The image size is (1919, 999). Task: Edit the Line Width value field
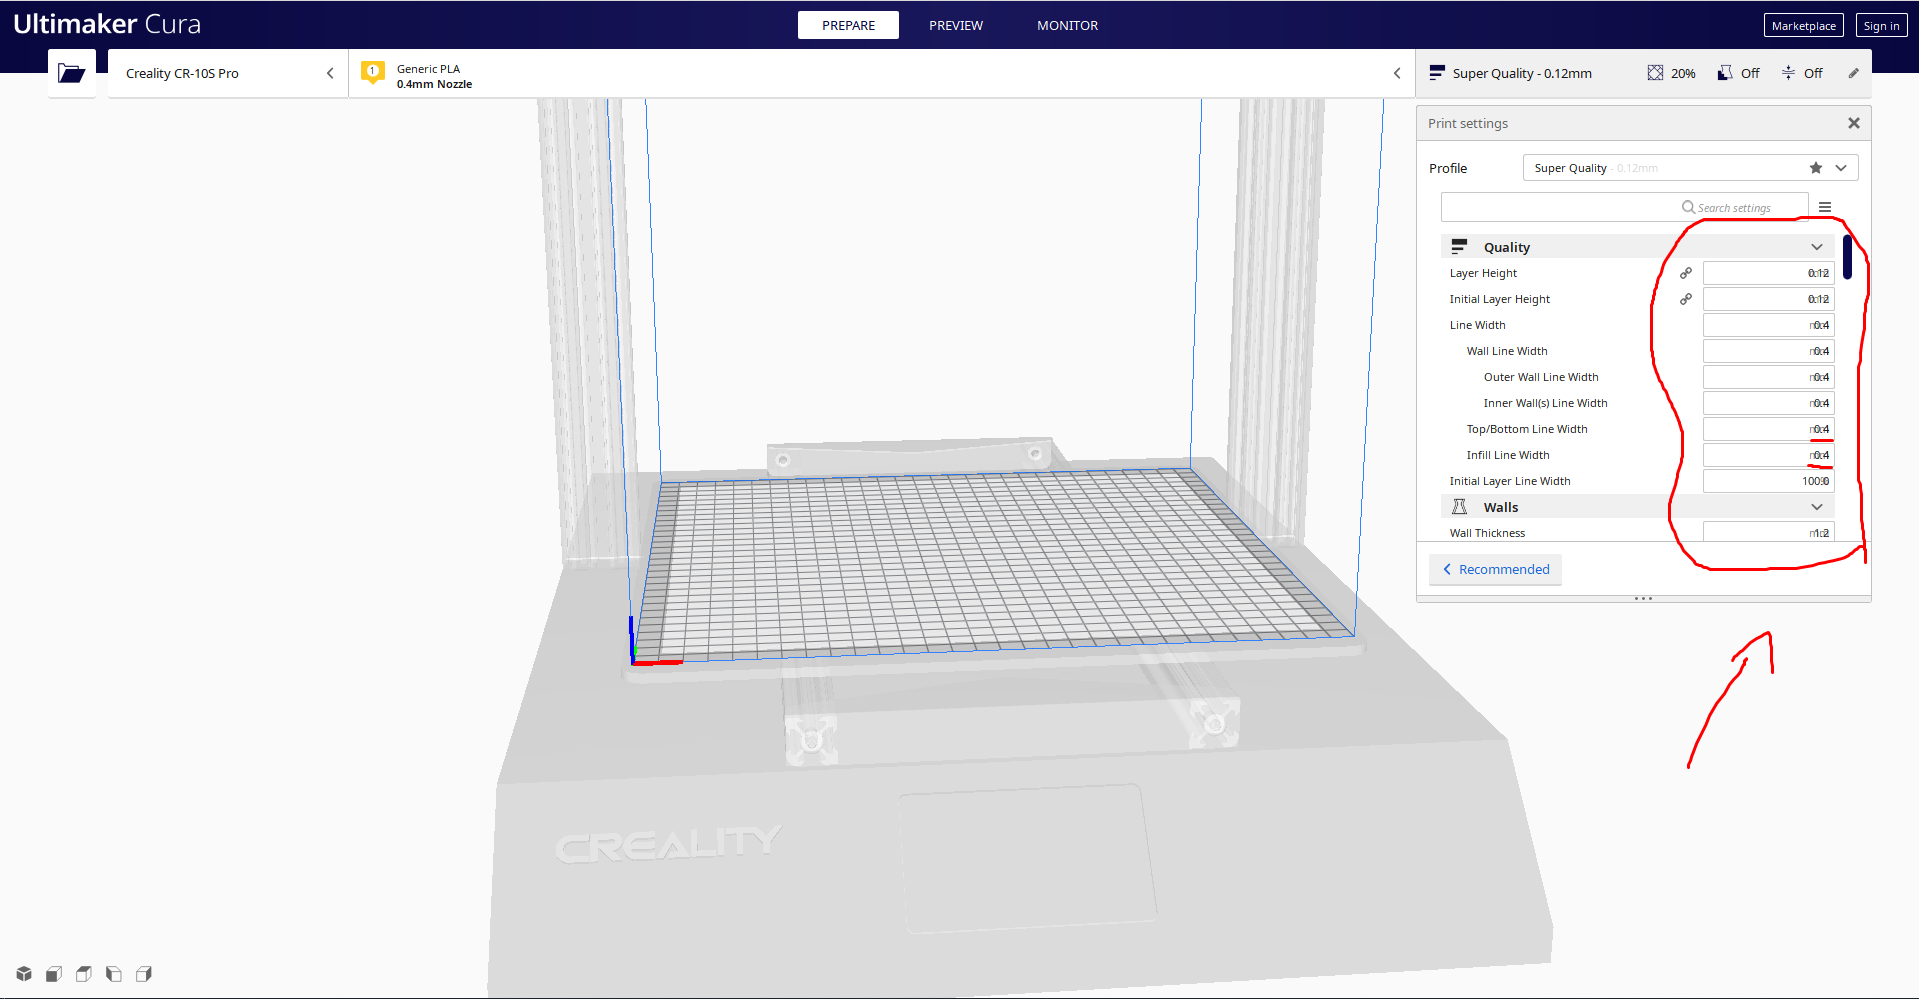[x=1768, y=325]
